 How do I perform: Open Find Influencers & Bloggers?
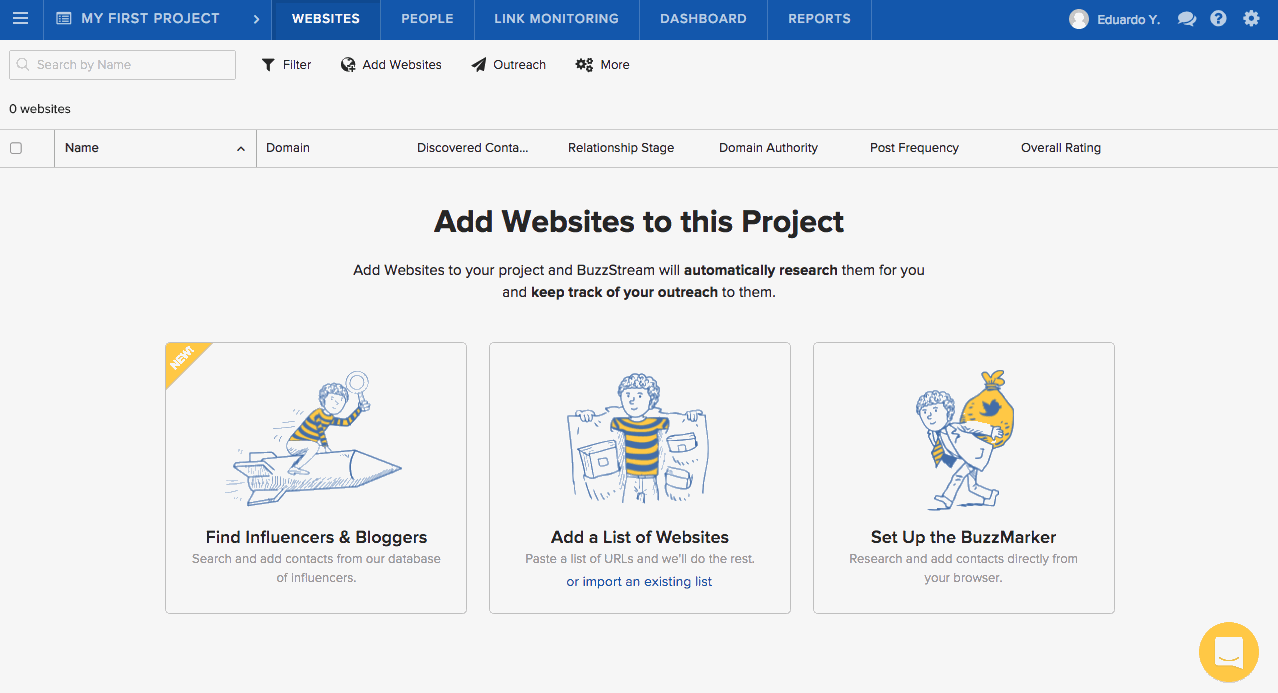pyautogui.click(x=316, y=537)
